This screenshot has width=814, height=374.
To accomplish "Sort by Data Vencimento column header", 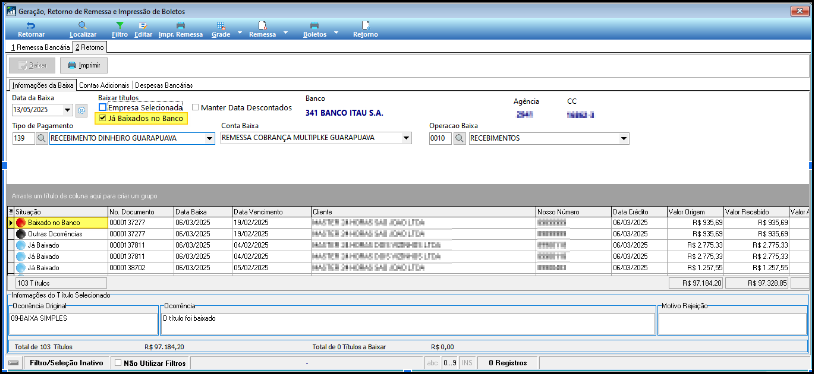I will (271, 212).
